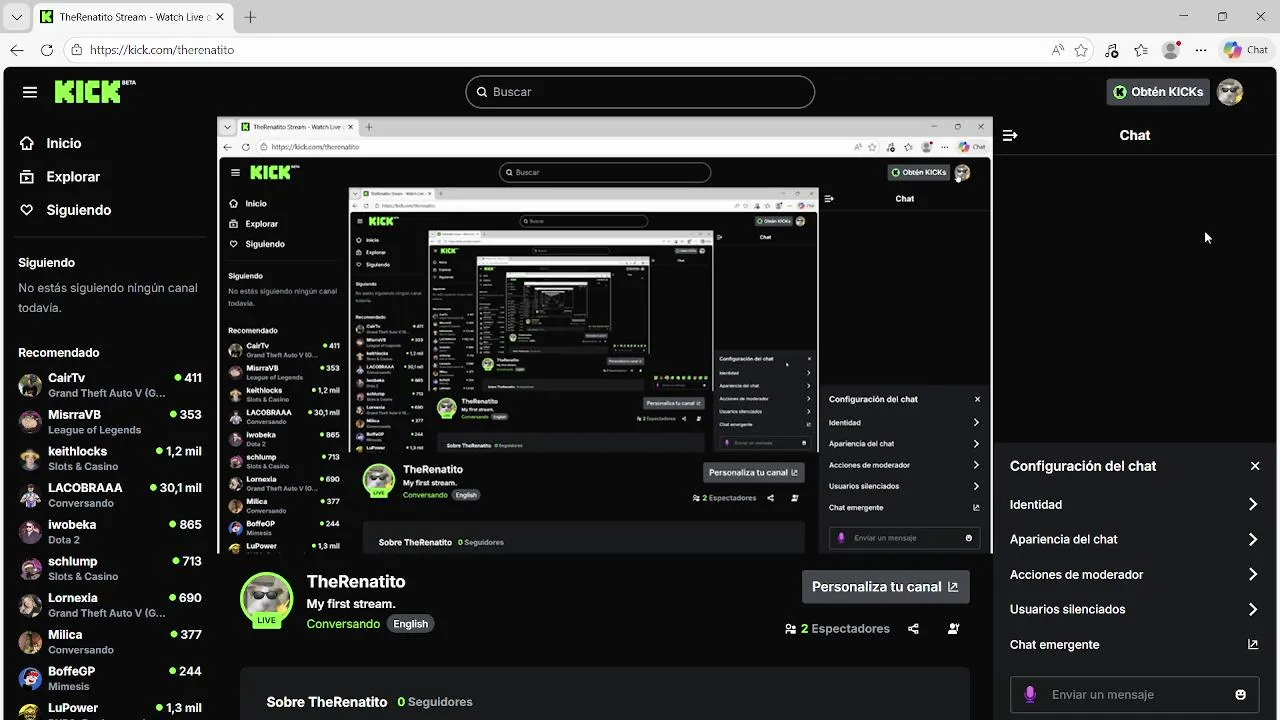Viewport: 1280px width, 720px height.
Task: Expand Acciones de moderador setting
Action: click(1134, 574)
